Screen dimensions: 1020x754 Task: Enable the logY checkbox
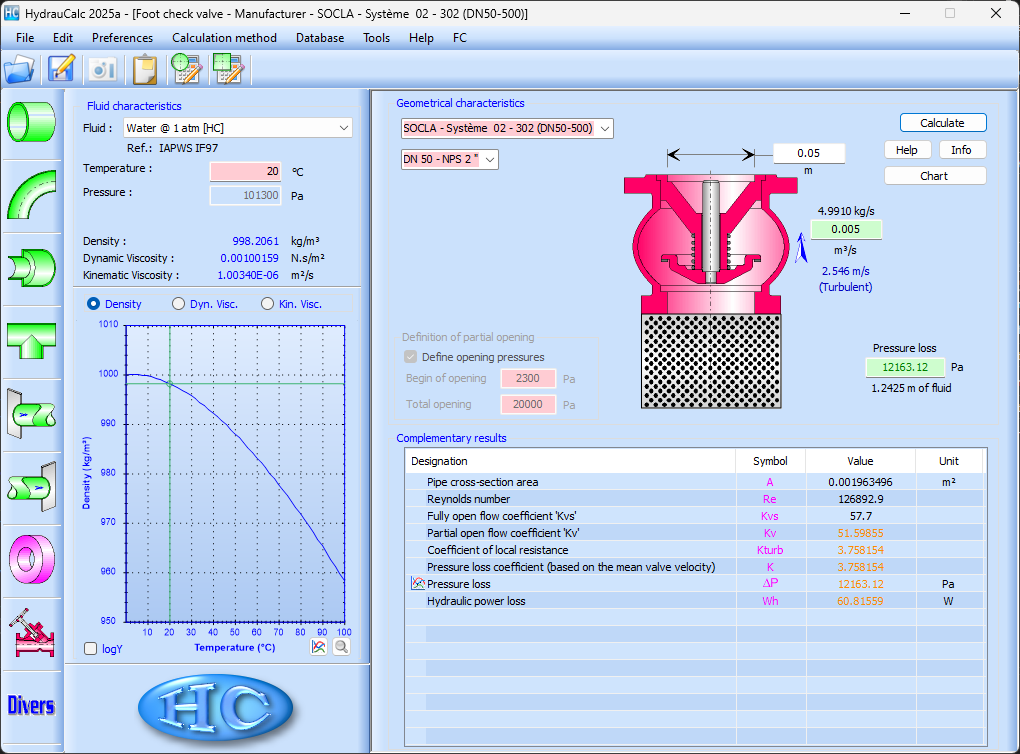coord(91,649)
